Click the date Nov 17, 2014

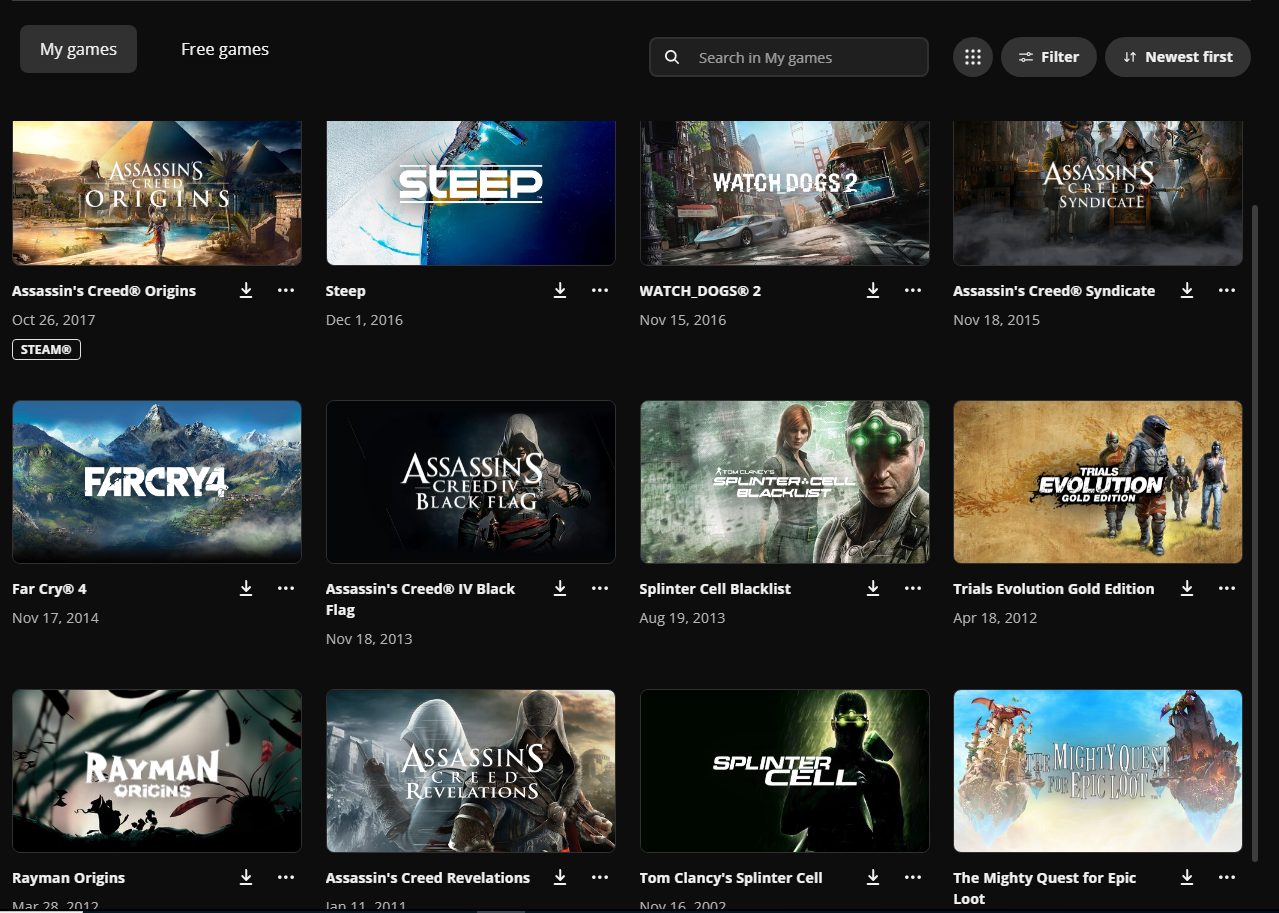pyautogui.click(x=56, y=618)
